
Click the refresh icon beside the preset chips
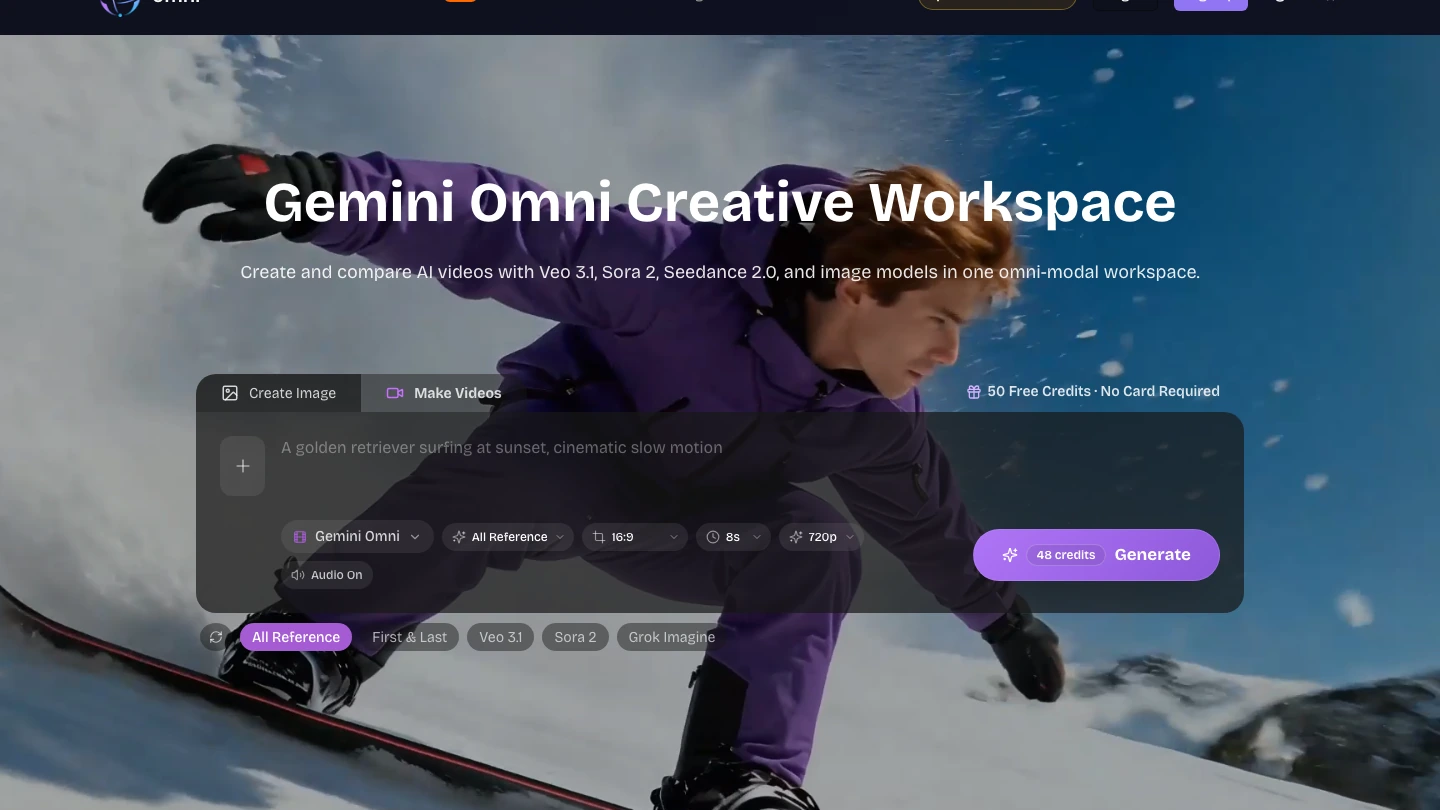tap(215, 637)
